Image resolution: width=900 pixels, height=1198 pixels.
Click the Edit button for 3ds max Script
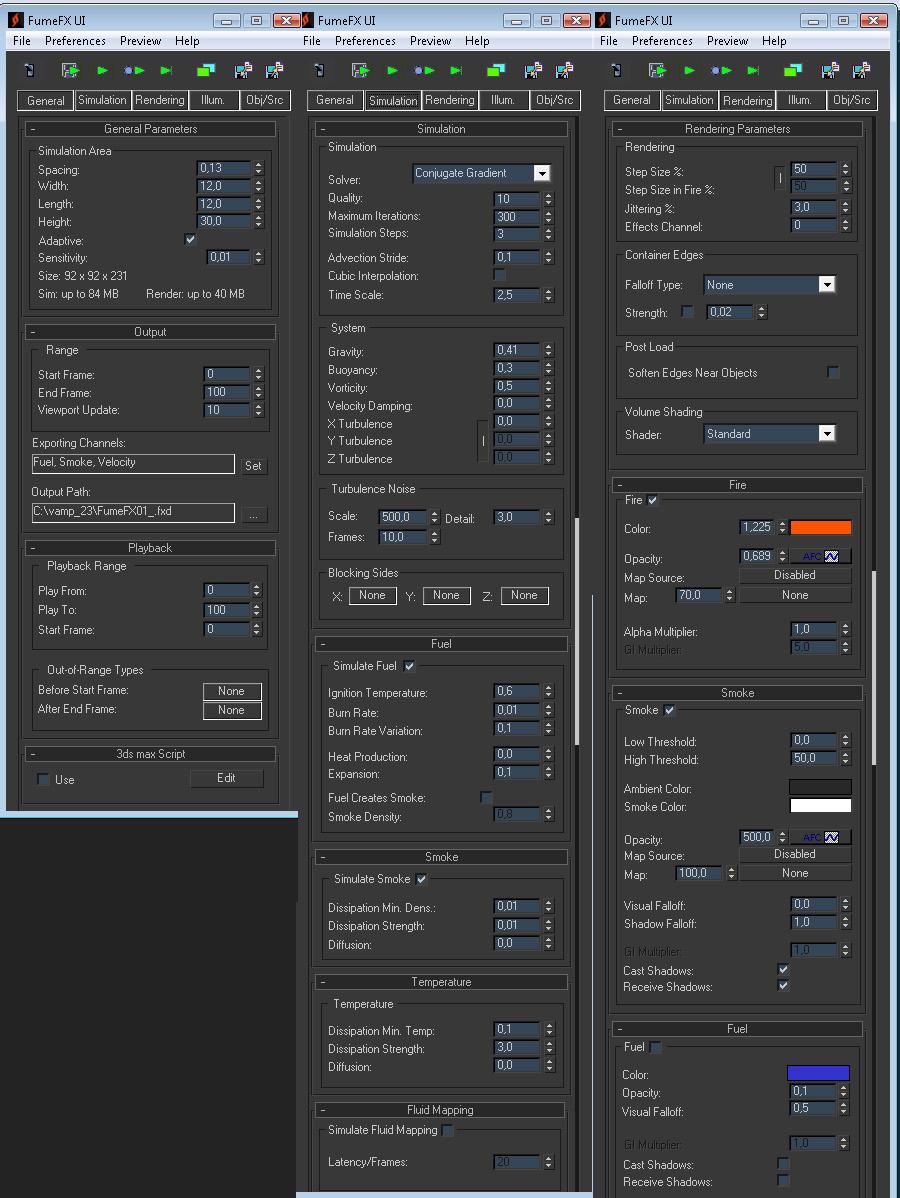coord(226,778)
